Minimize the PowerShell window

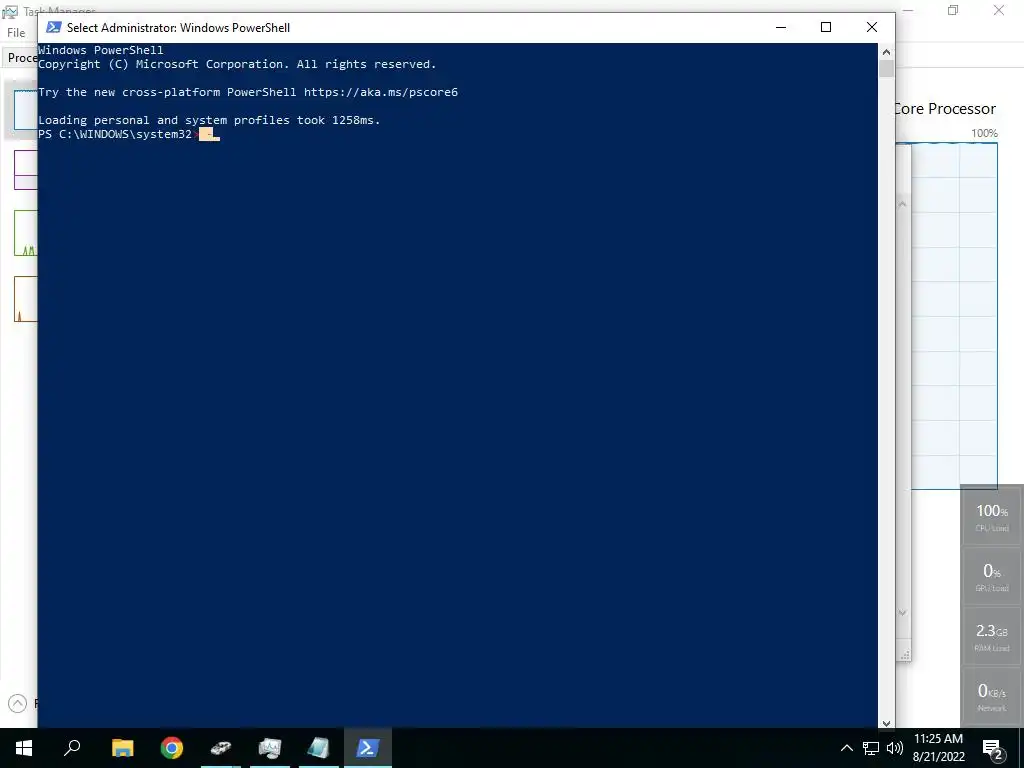point(780,27)
